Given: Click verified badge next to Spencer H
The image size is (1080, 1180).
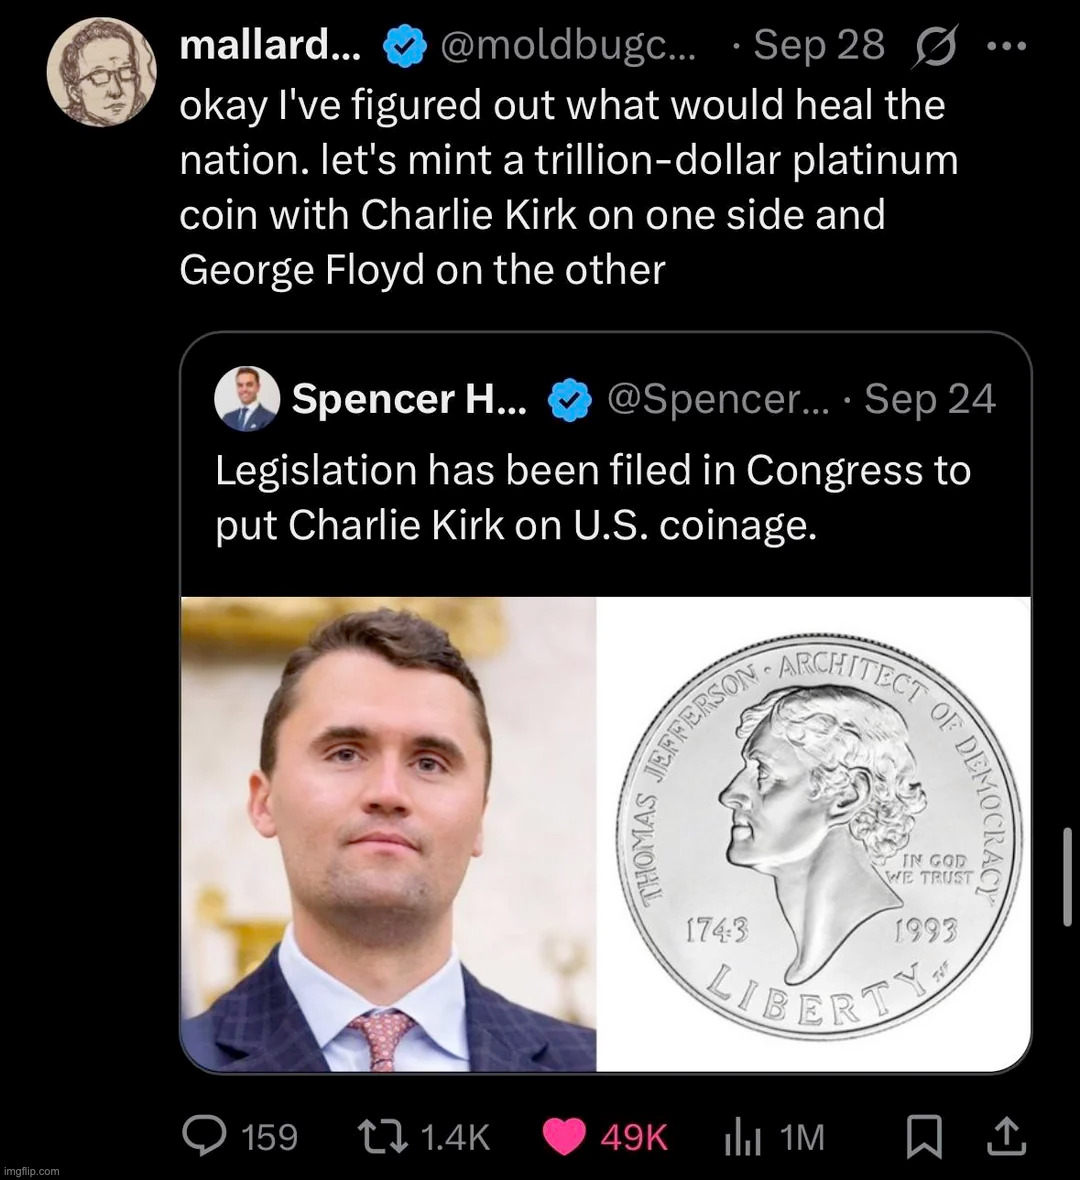Looking at the screenshot, I should (569, 400).
